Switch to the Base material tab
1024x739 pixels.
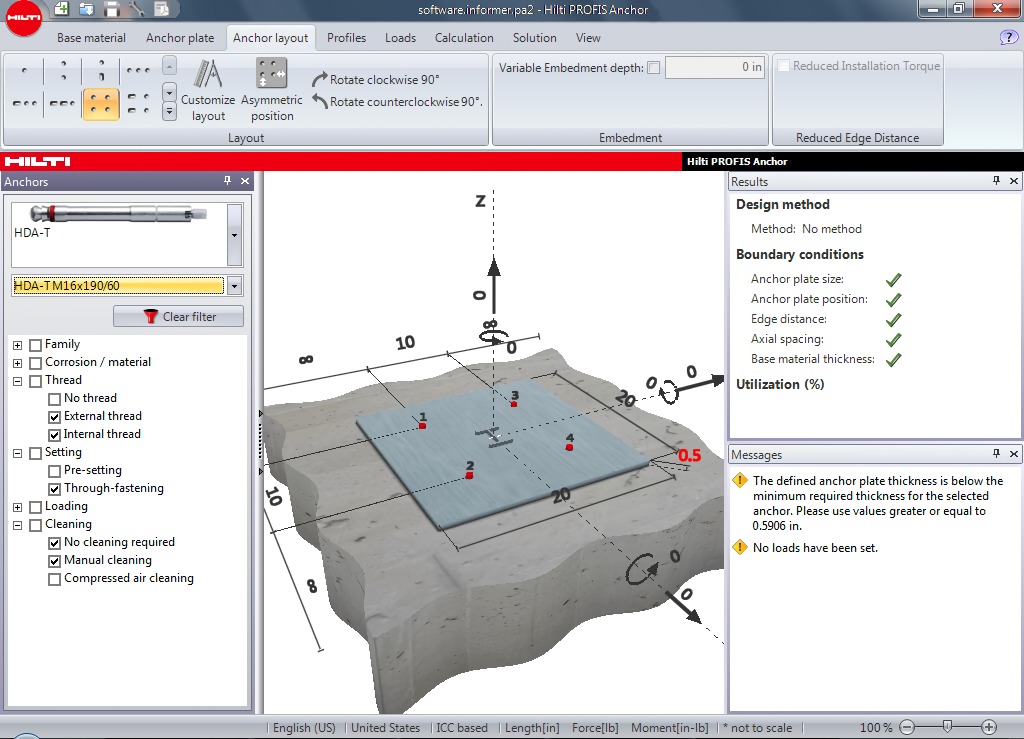91,38
